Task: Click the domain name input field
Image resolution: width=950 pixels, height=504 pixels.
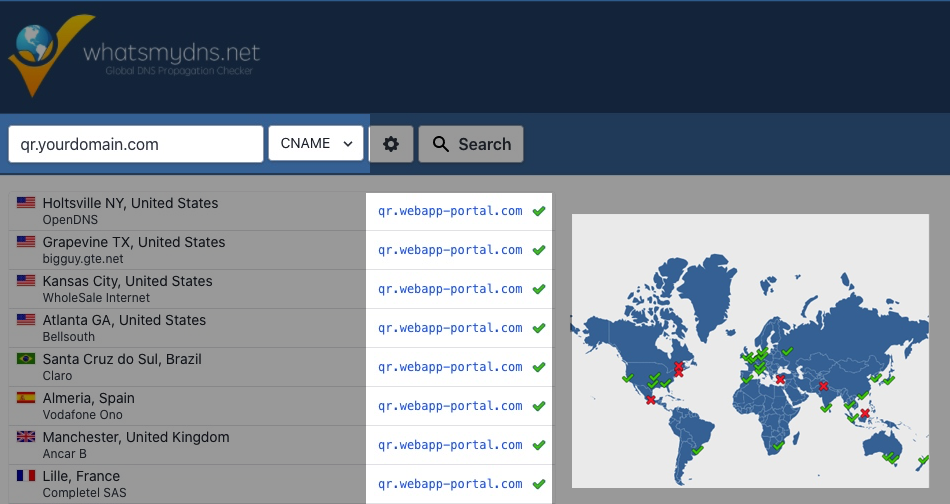Action: tap(135, 144)
